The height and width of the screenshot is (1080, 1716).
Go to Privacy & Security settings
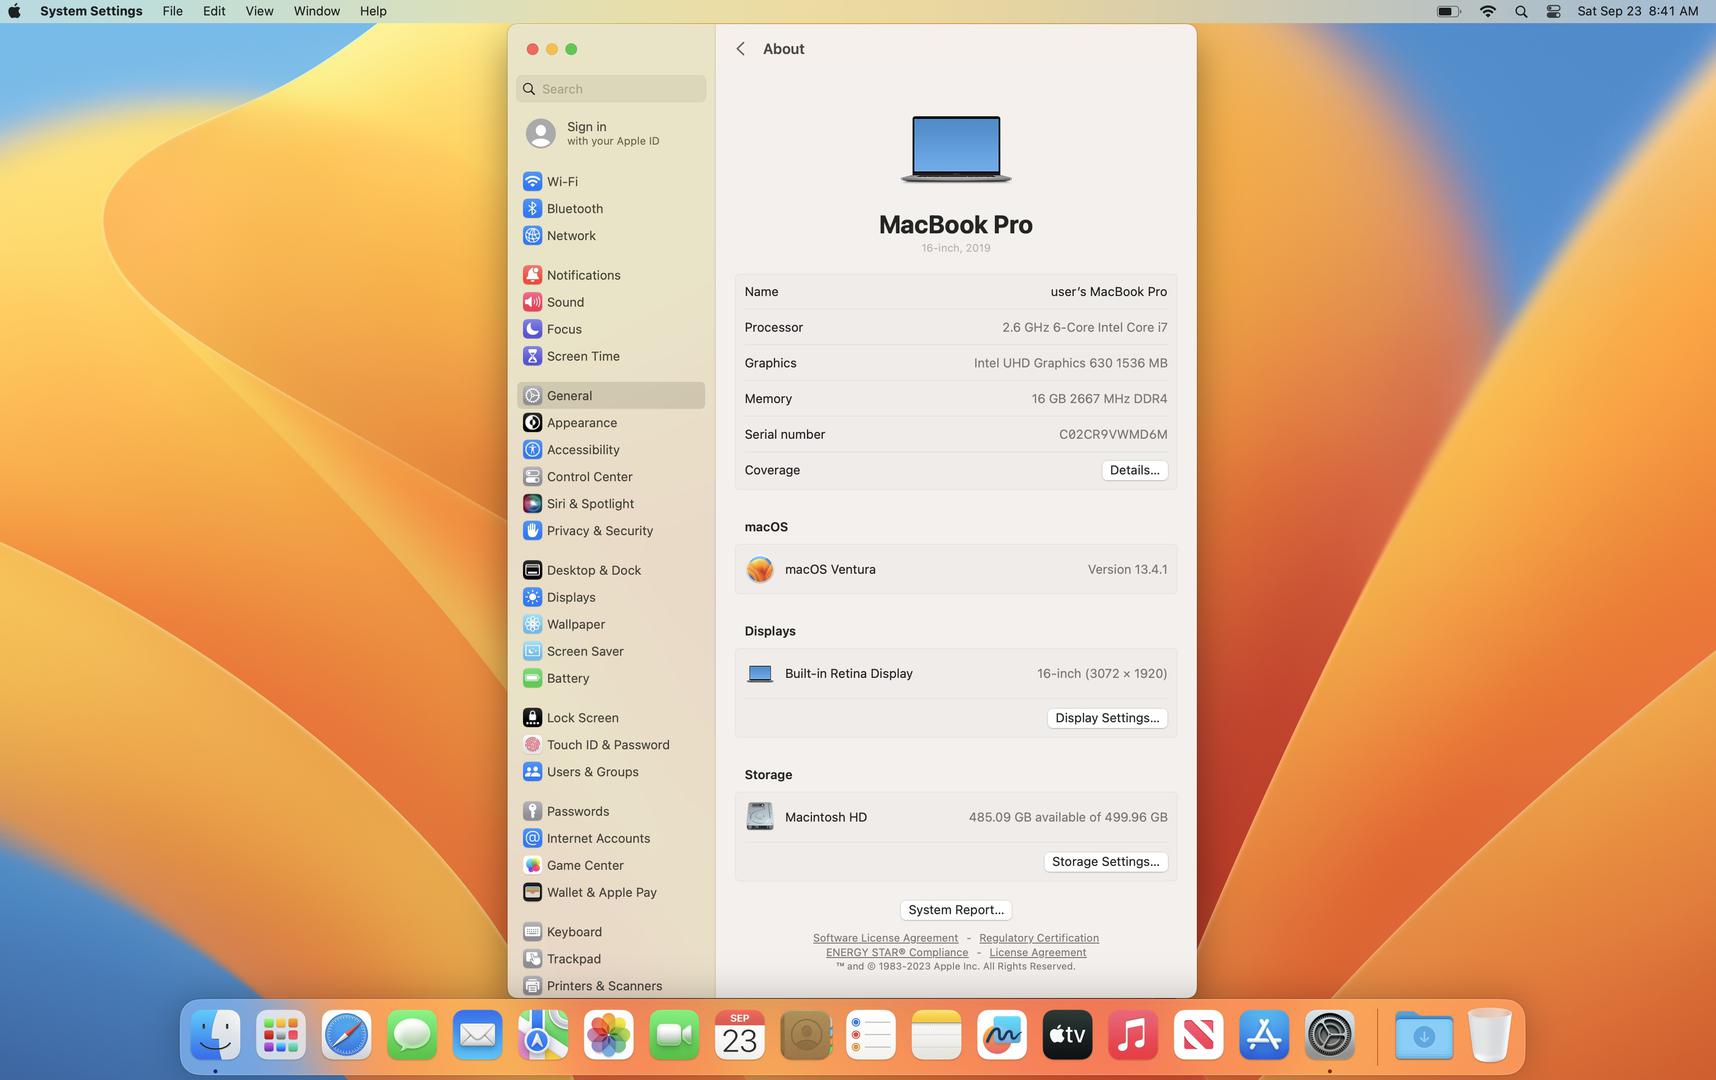599,531
